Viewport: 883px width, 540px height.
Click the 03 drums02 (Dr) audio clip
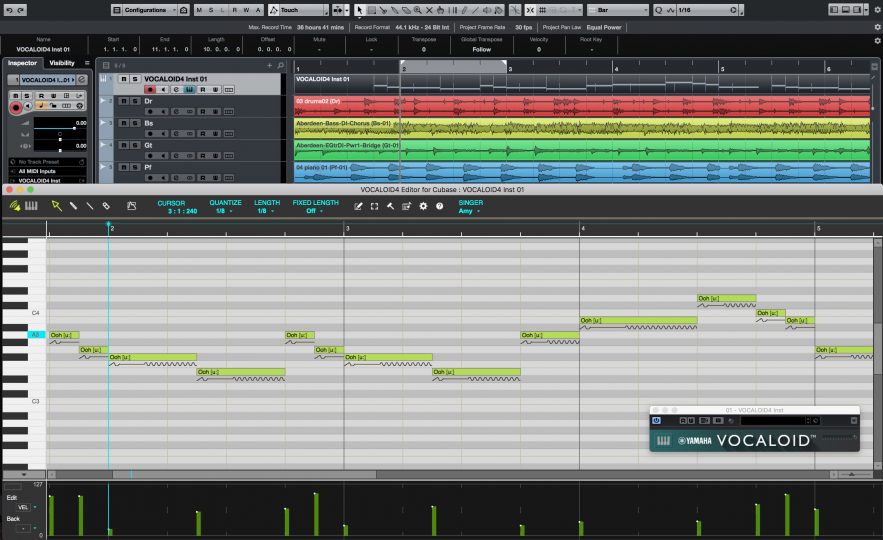coord(582,106)
